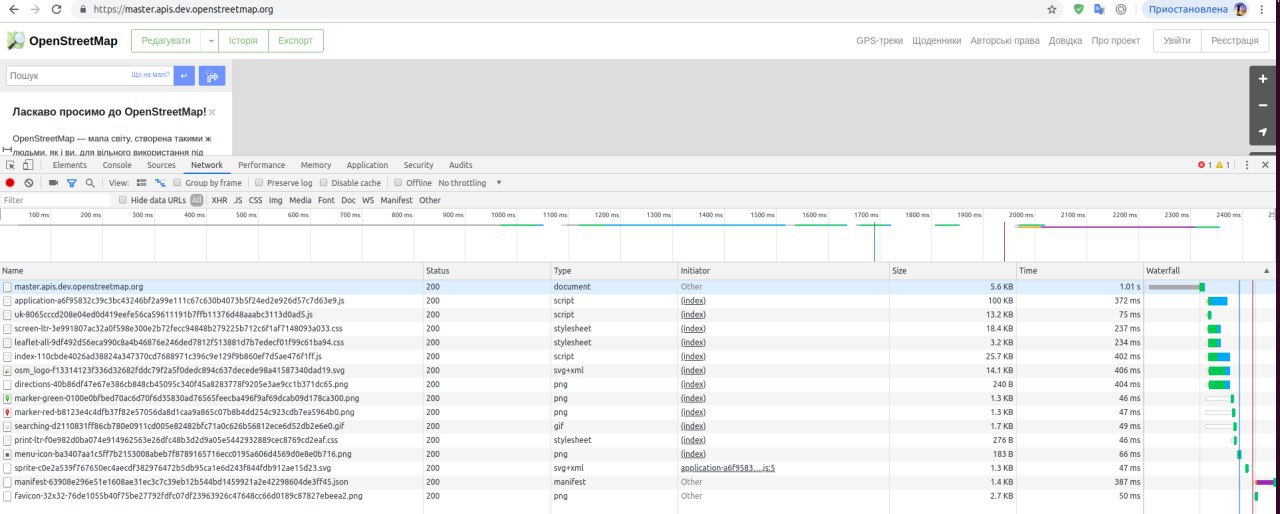Close the DevTools panel
The height and width of the screenshot is (514, 1280).
click(x=1266, y=165)
